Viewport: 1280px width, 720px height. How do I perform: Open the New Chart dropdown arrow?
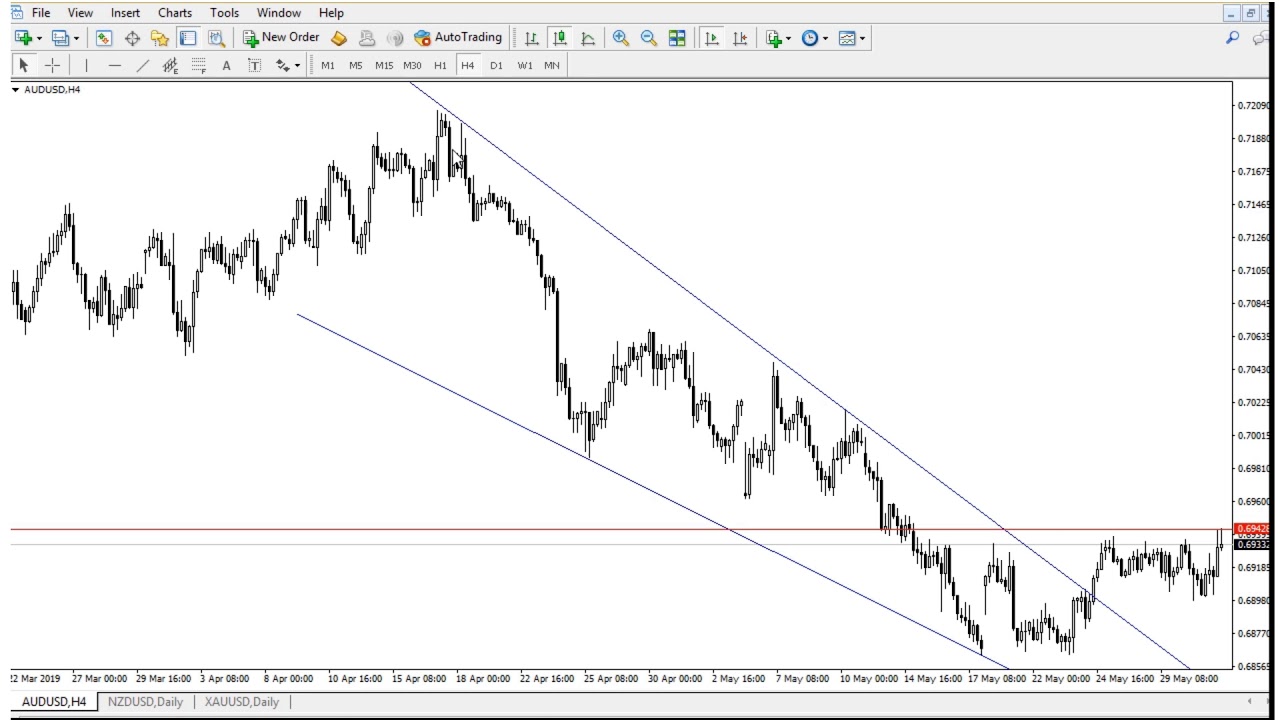[39, 38]
